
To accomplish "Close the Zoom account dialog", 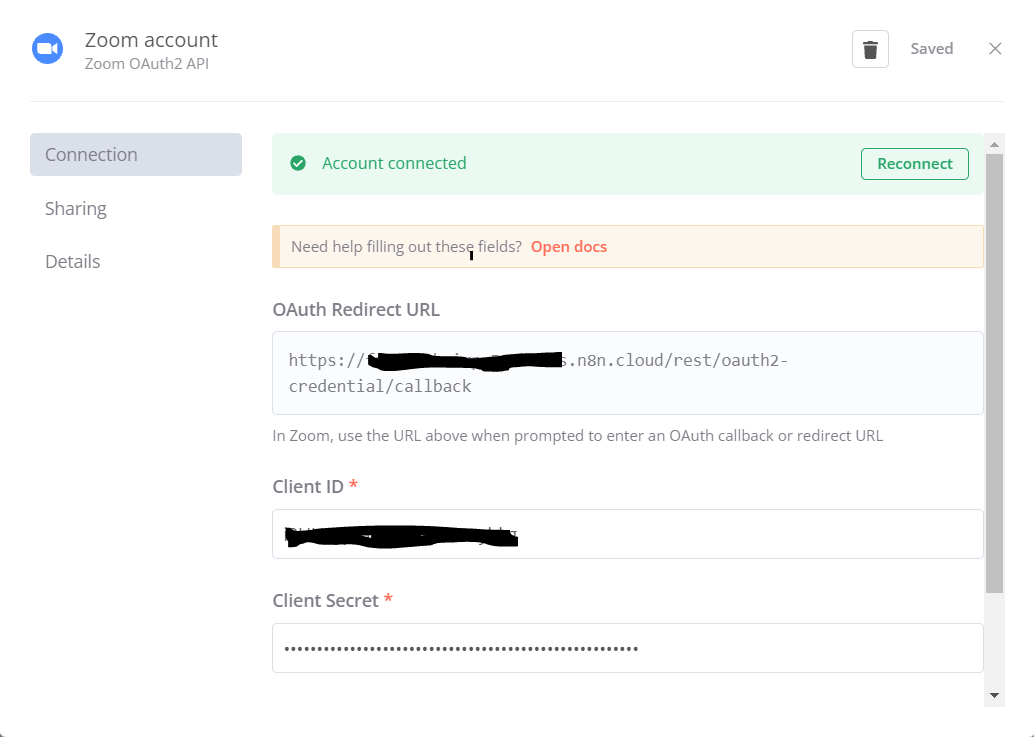I will coord(995,49).
